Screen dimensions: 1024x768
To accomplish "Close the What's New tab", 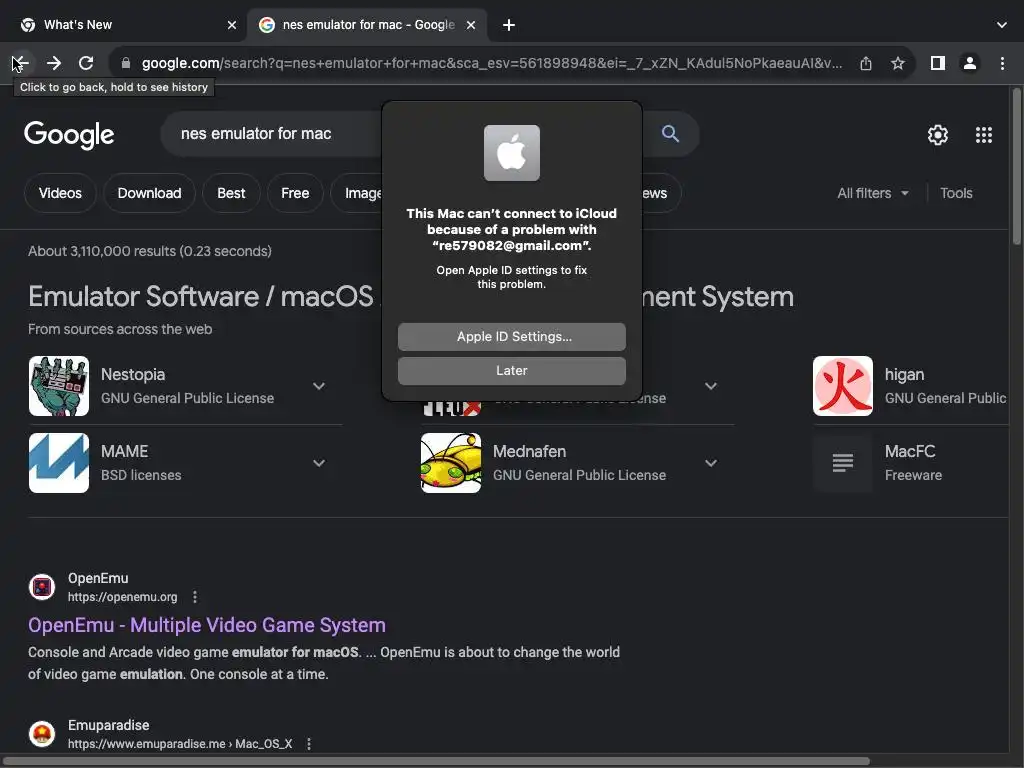I will (x=232, y=25).
